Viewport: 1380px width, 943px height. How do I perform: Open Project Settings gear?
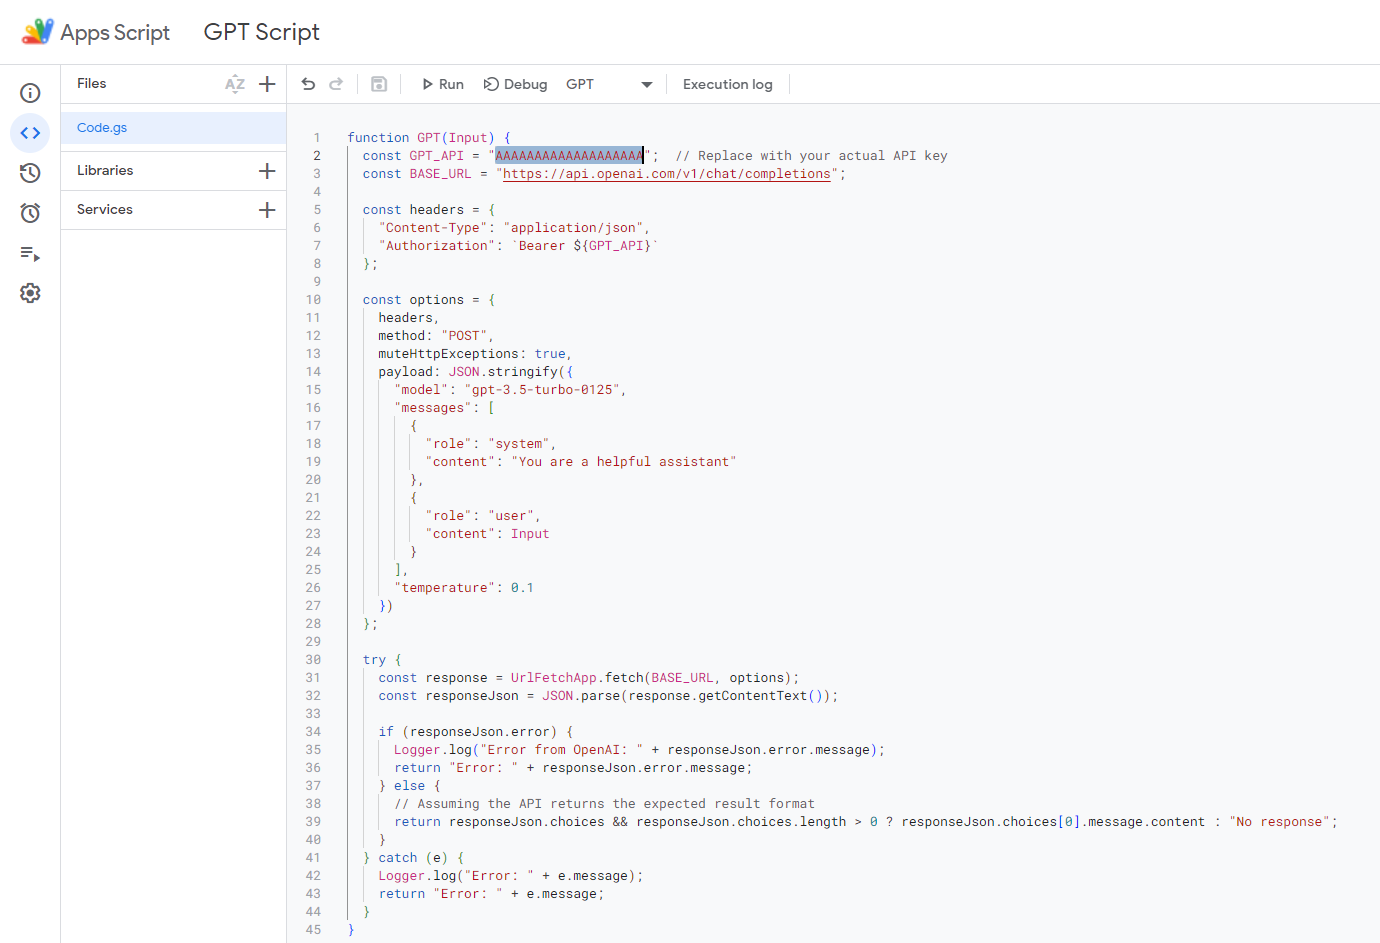[30, 292]
